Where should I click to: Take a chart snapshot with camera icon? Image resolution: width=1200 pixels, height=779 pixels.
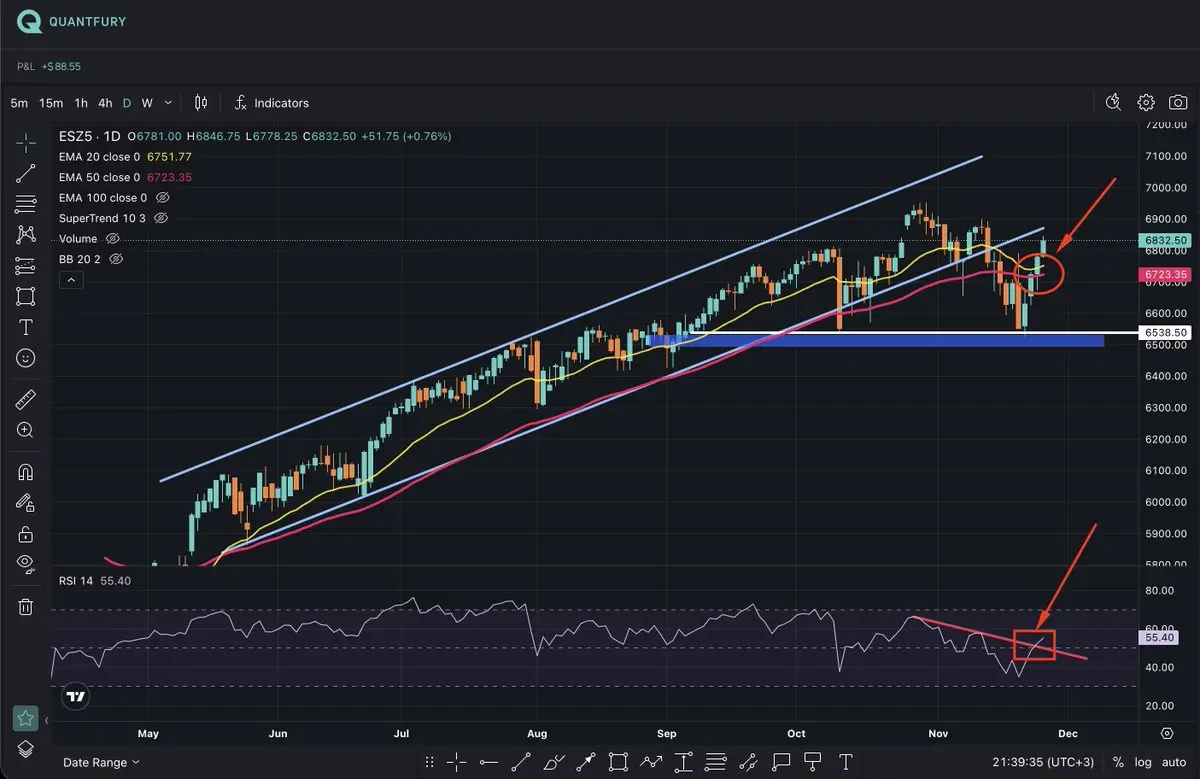point(1179,102)
